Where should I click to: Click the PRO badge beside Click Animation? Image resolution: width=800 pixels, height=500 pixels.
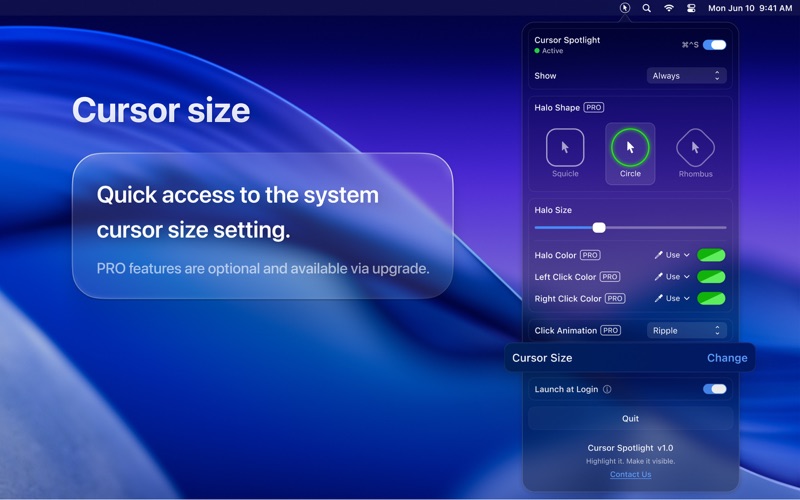pos(611,331)
